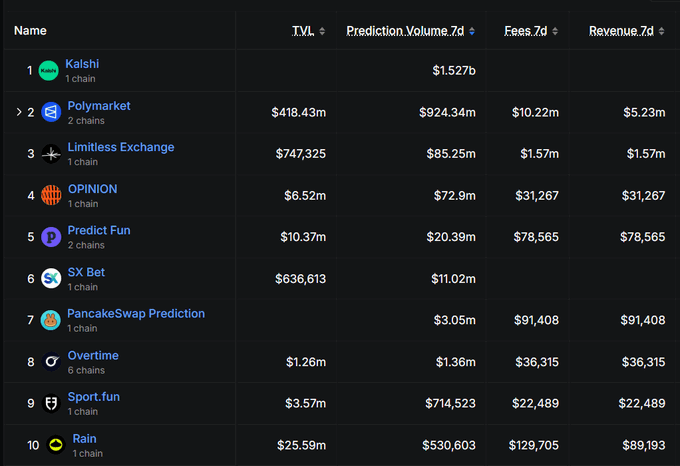Click Polymarket TVL value $418.43m

298,113
